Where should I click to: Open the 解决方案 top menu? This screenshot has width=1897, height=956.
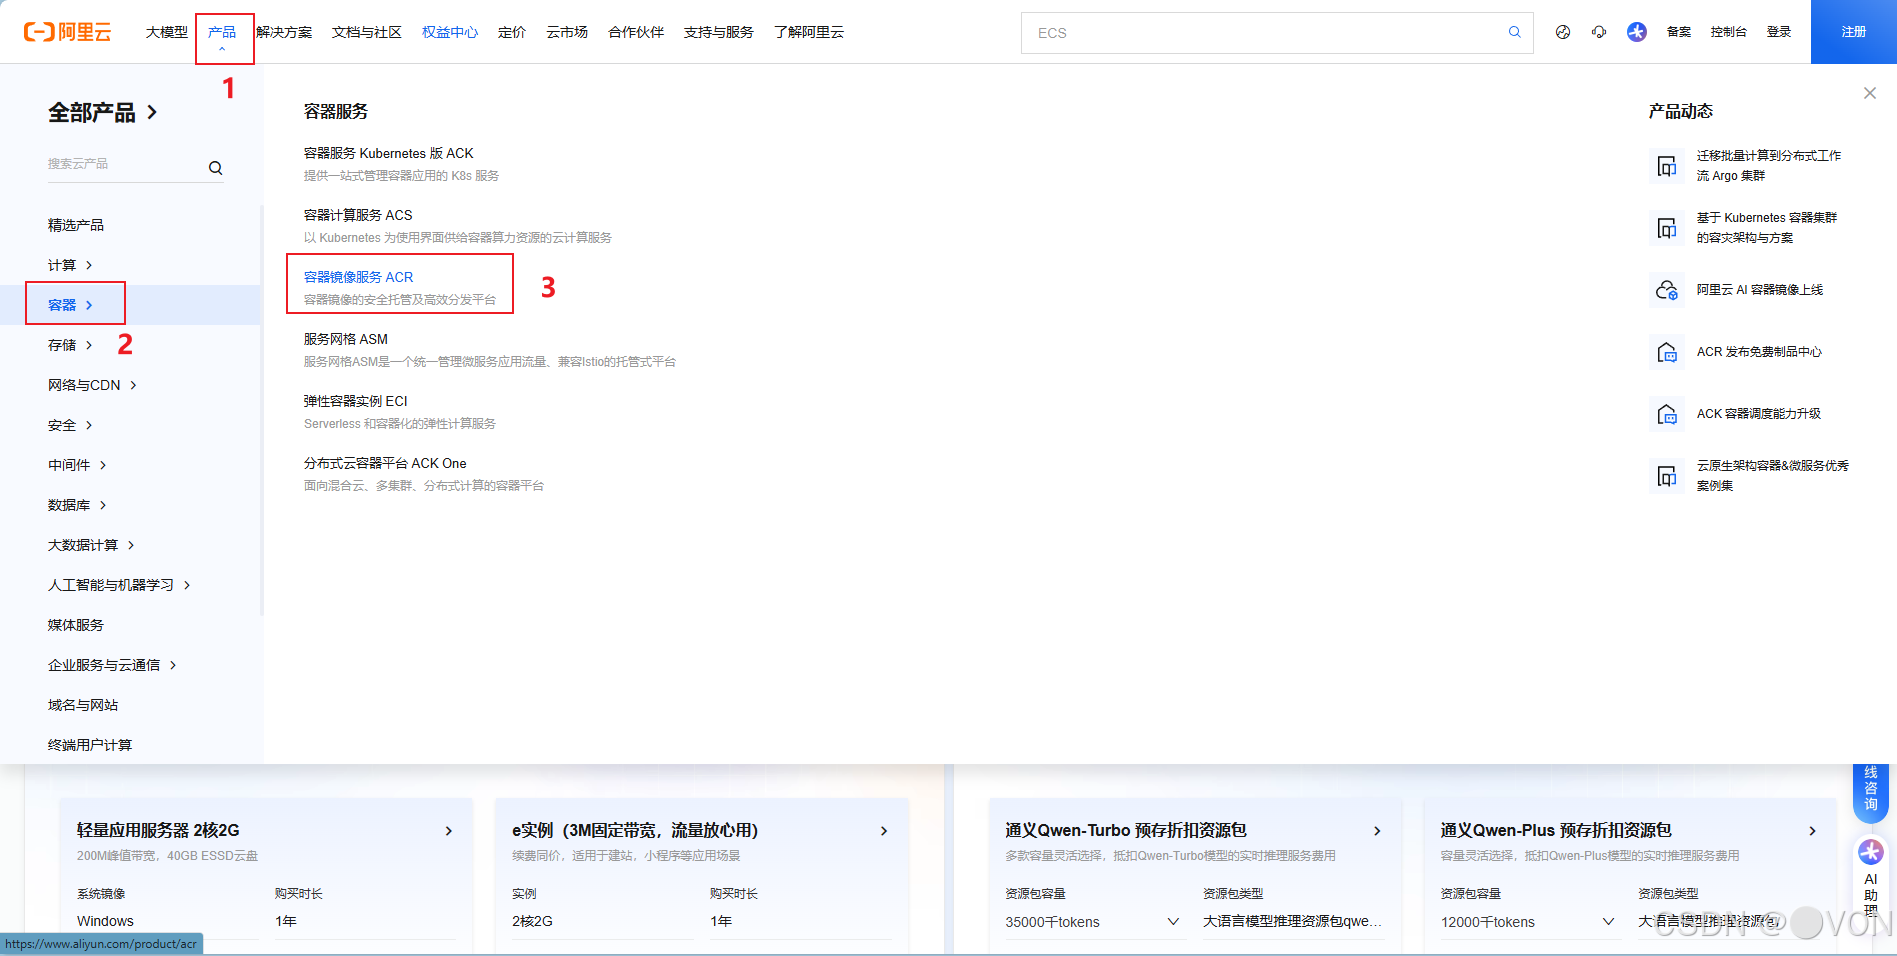[284, 32]
